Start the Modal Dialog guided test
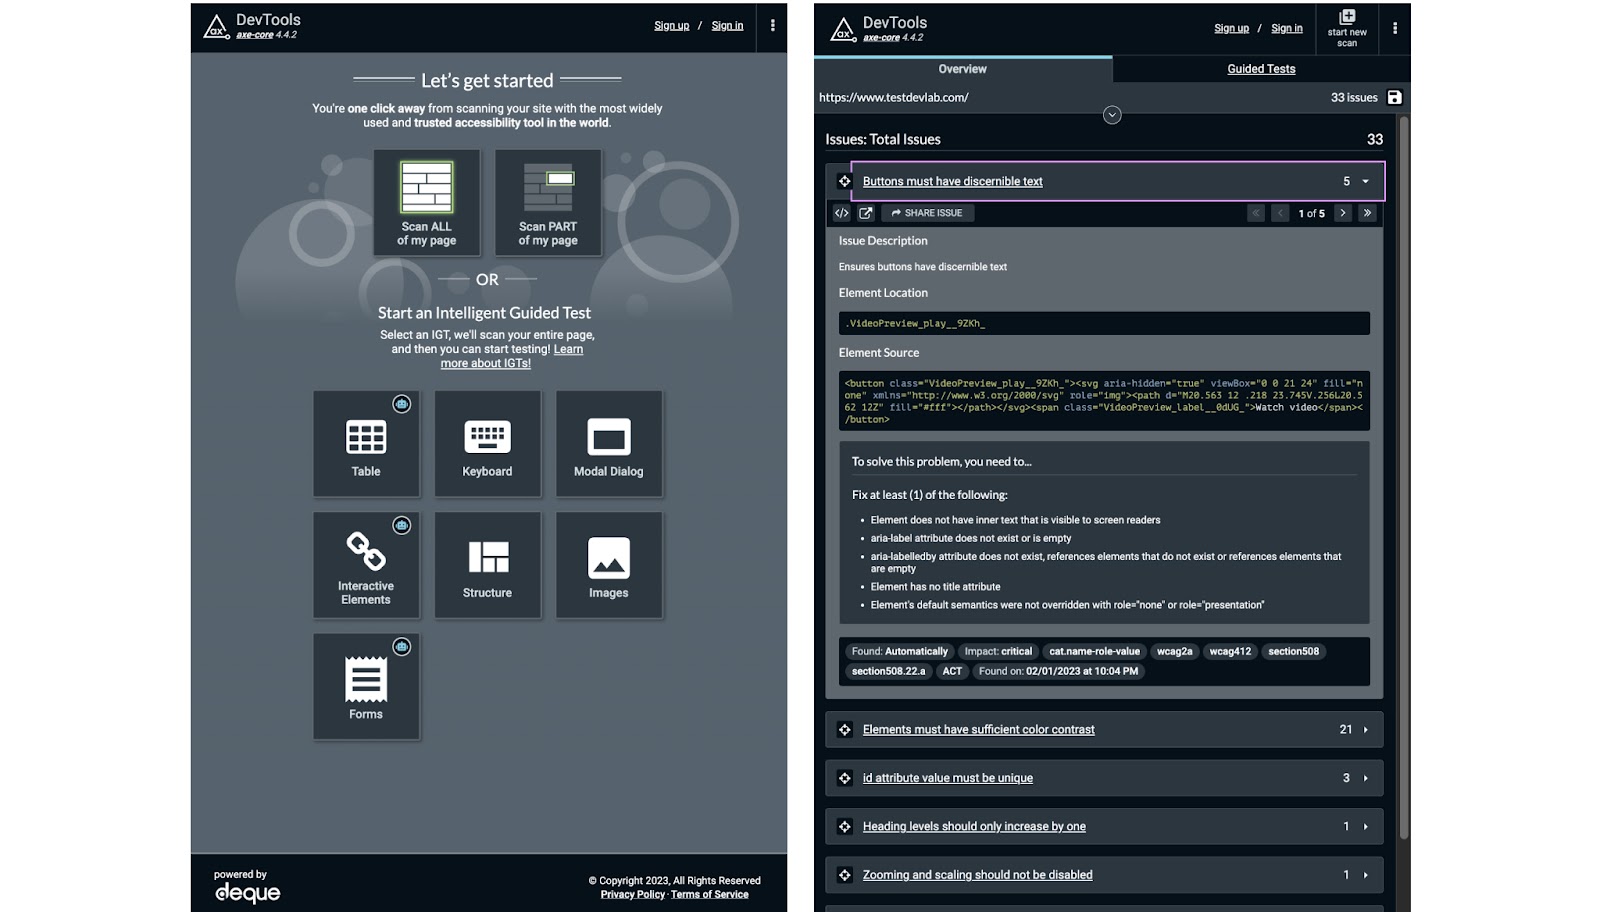Screen dimensions: 1600x912 tap(609, 444)
